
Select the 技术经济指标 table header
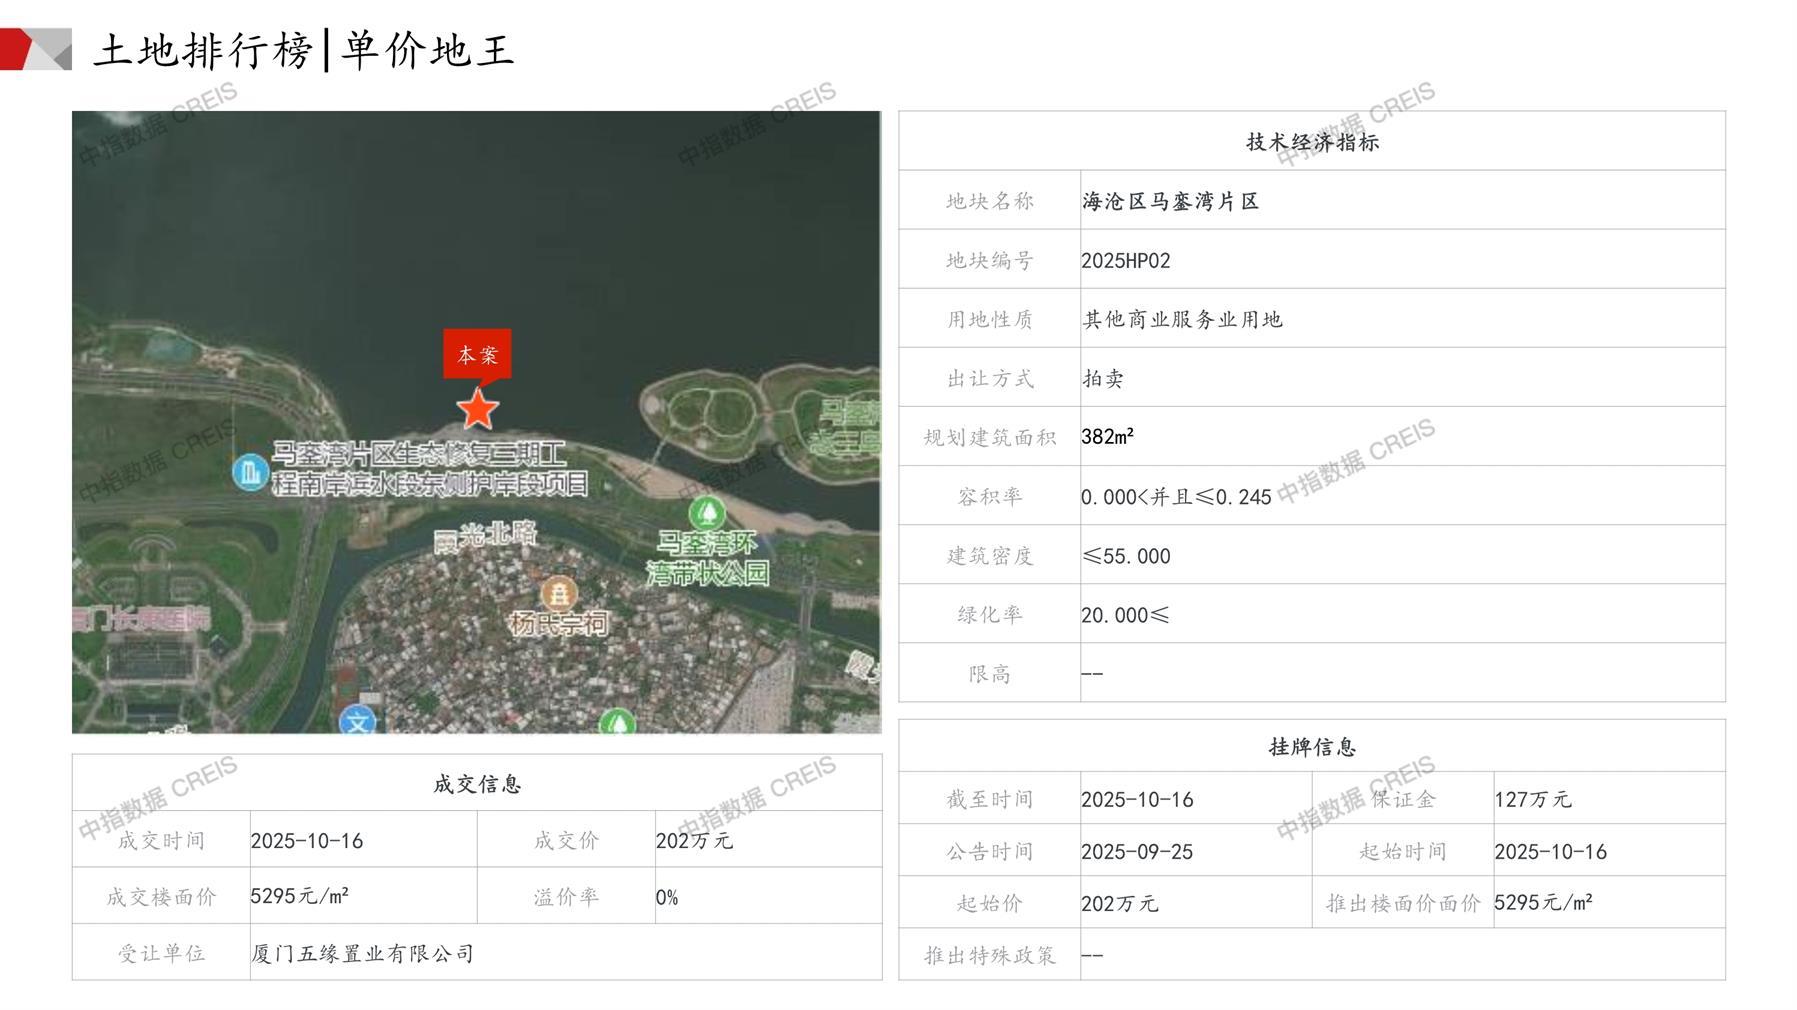(x=1311, y=142)
